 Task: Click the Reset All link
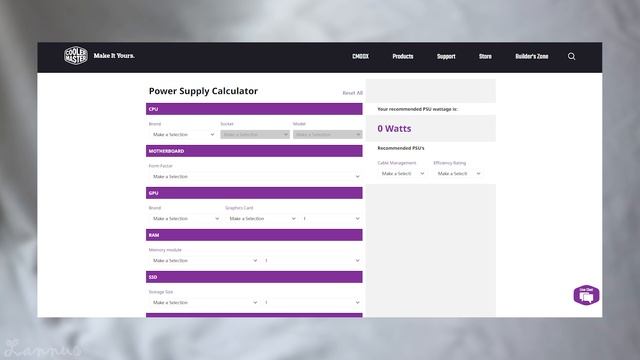pyautogui.click(x=352, y=93)
